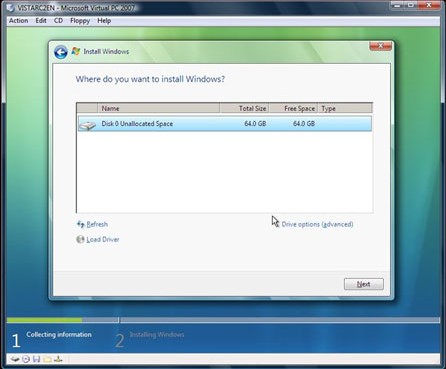Click the Load Driver disc icon
446x369 pixels.
80,239
